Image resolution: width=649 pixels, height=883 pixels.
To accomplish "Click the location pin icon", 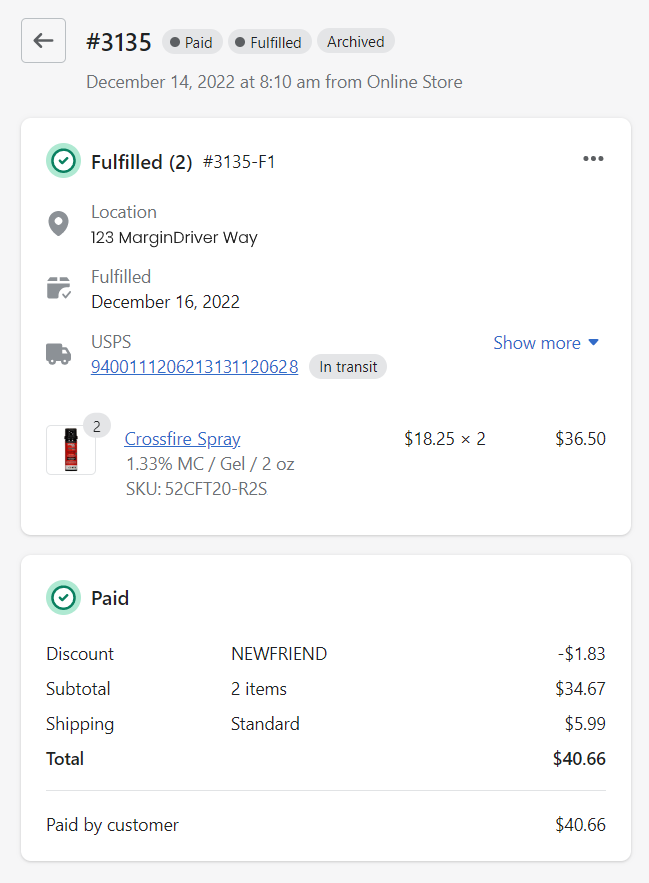I will (x=58, y=224).
